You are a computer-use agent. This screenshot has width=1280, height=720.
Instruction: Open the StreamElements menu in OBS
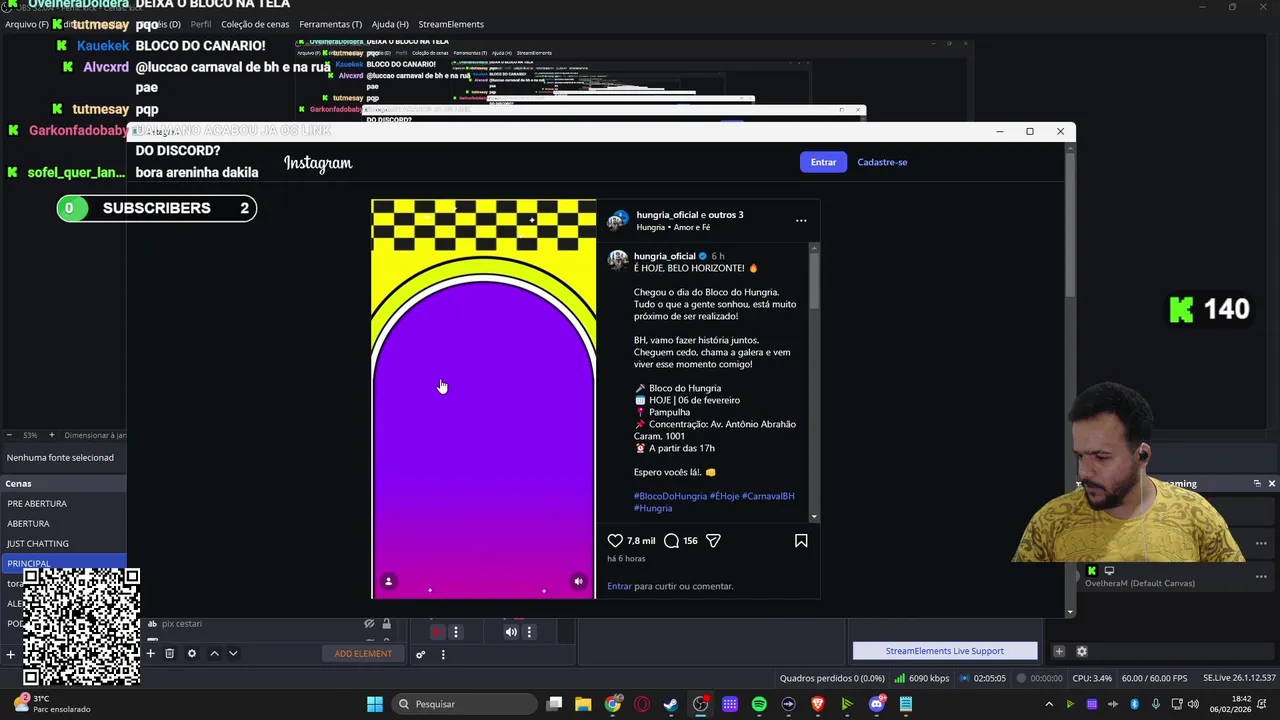[451, 24]
